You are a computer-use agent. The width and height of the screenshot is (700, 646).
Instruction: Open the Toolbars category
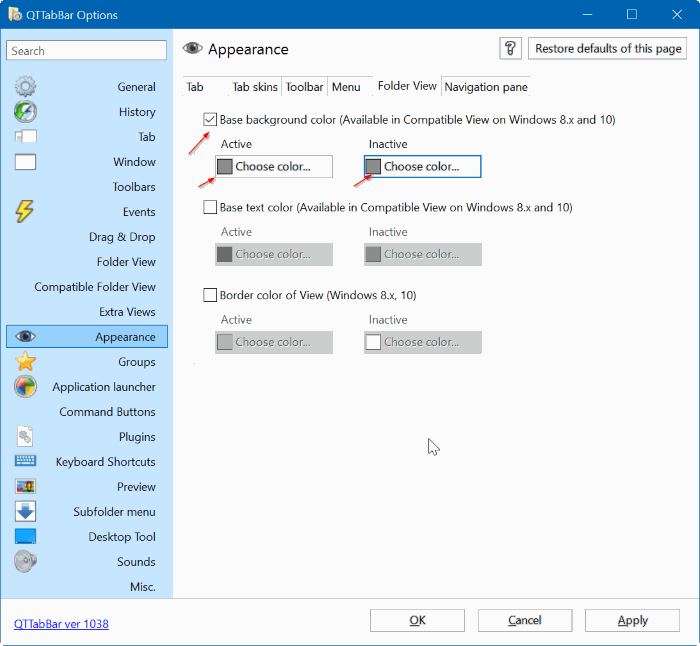click(x=134, y=187)
